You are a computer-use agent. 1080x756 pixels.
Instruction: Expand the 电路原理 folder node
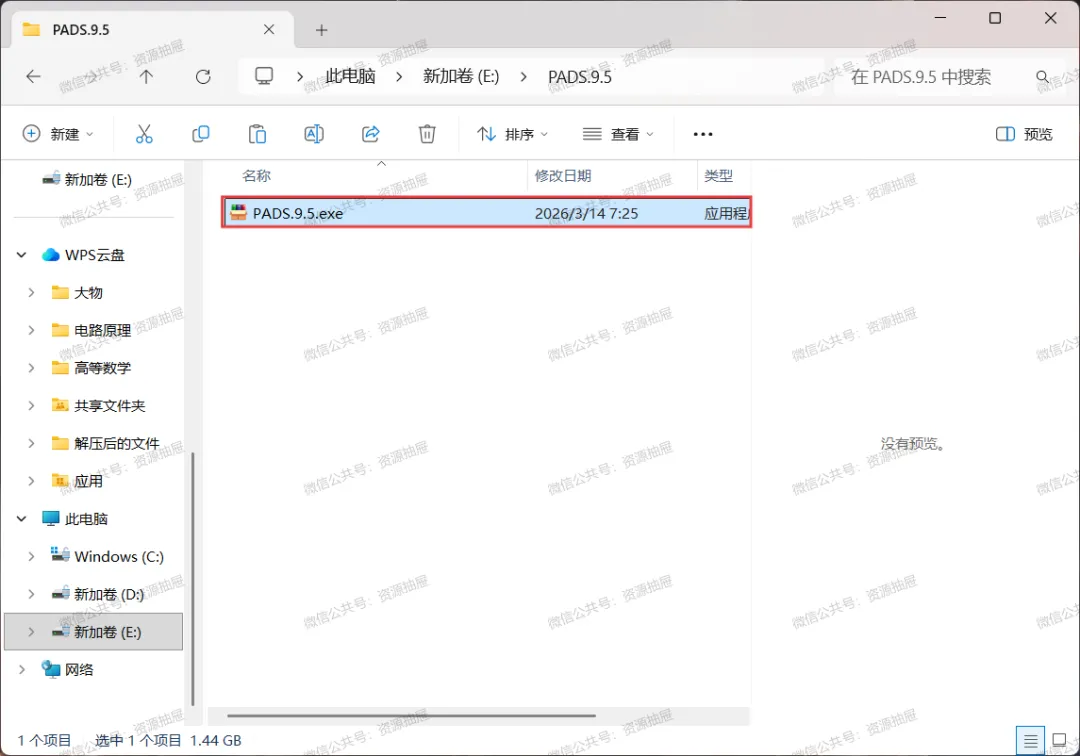[x=31, y=330]
